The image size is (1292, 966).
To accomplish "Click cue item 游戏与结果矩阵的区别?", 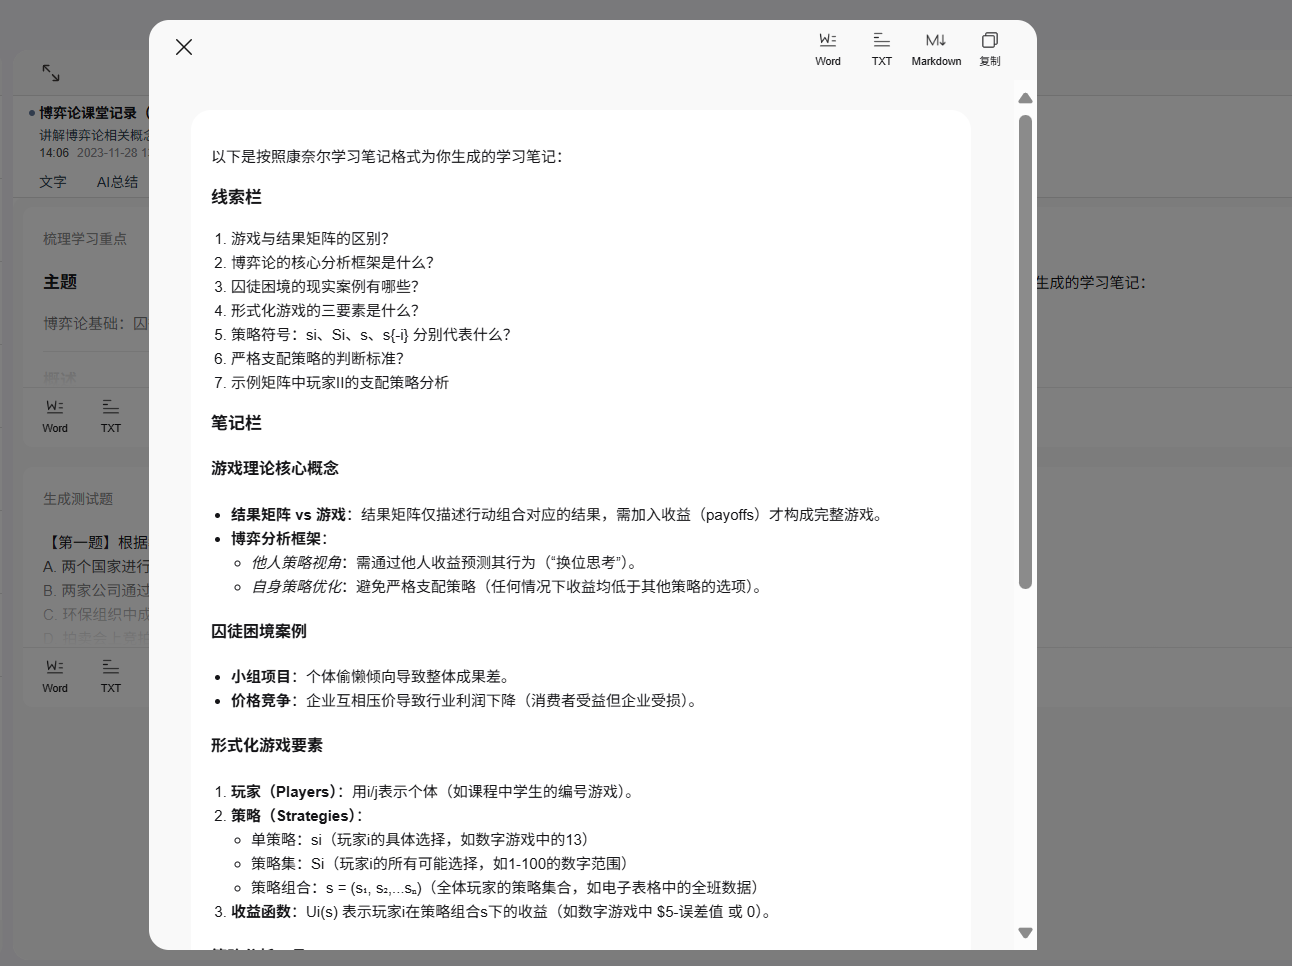I will tap(310, 238).
